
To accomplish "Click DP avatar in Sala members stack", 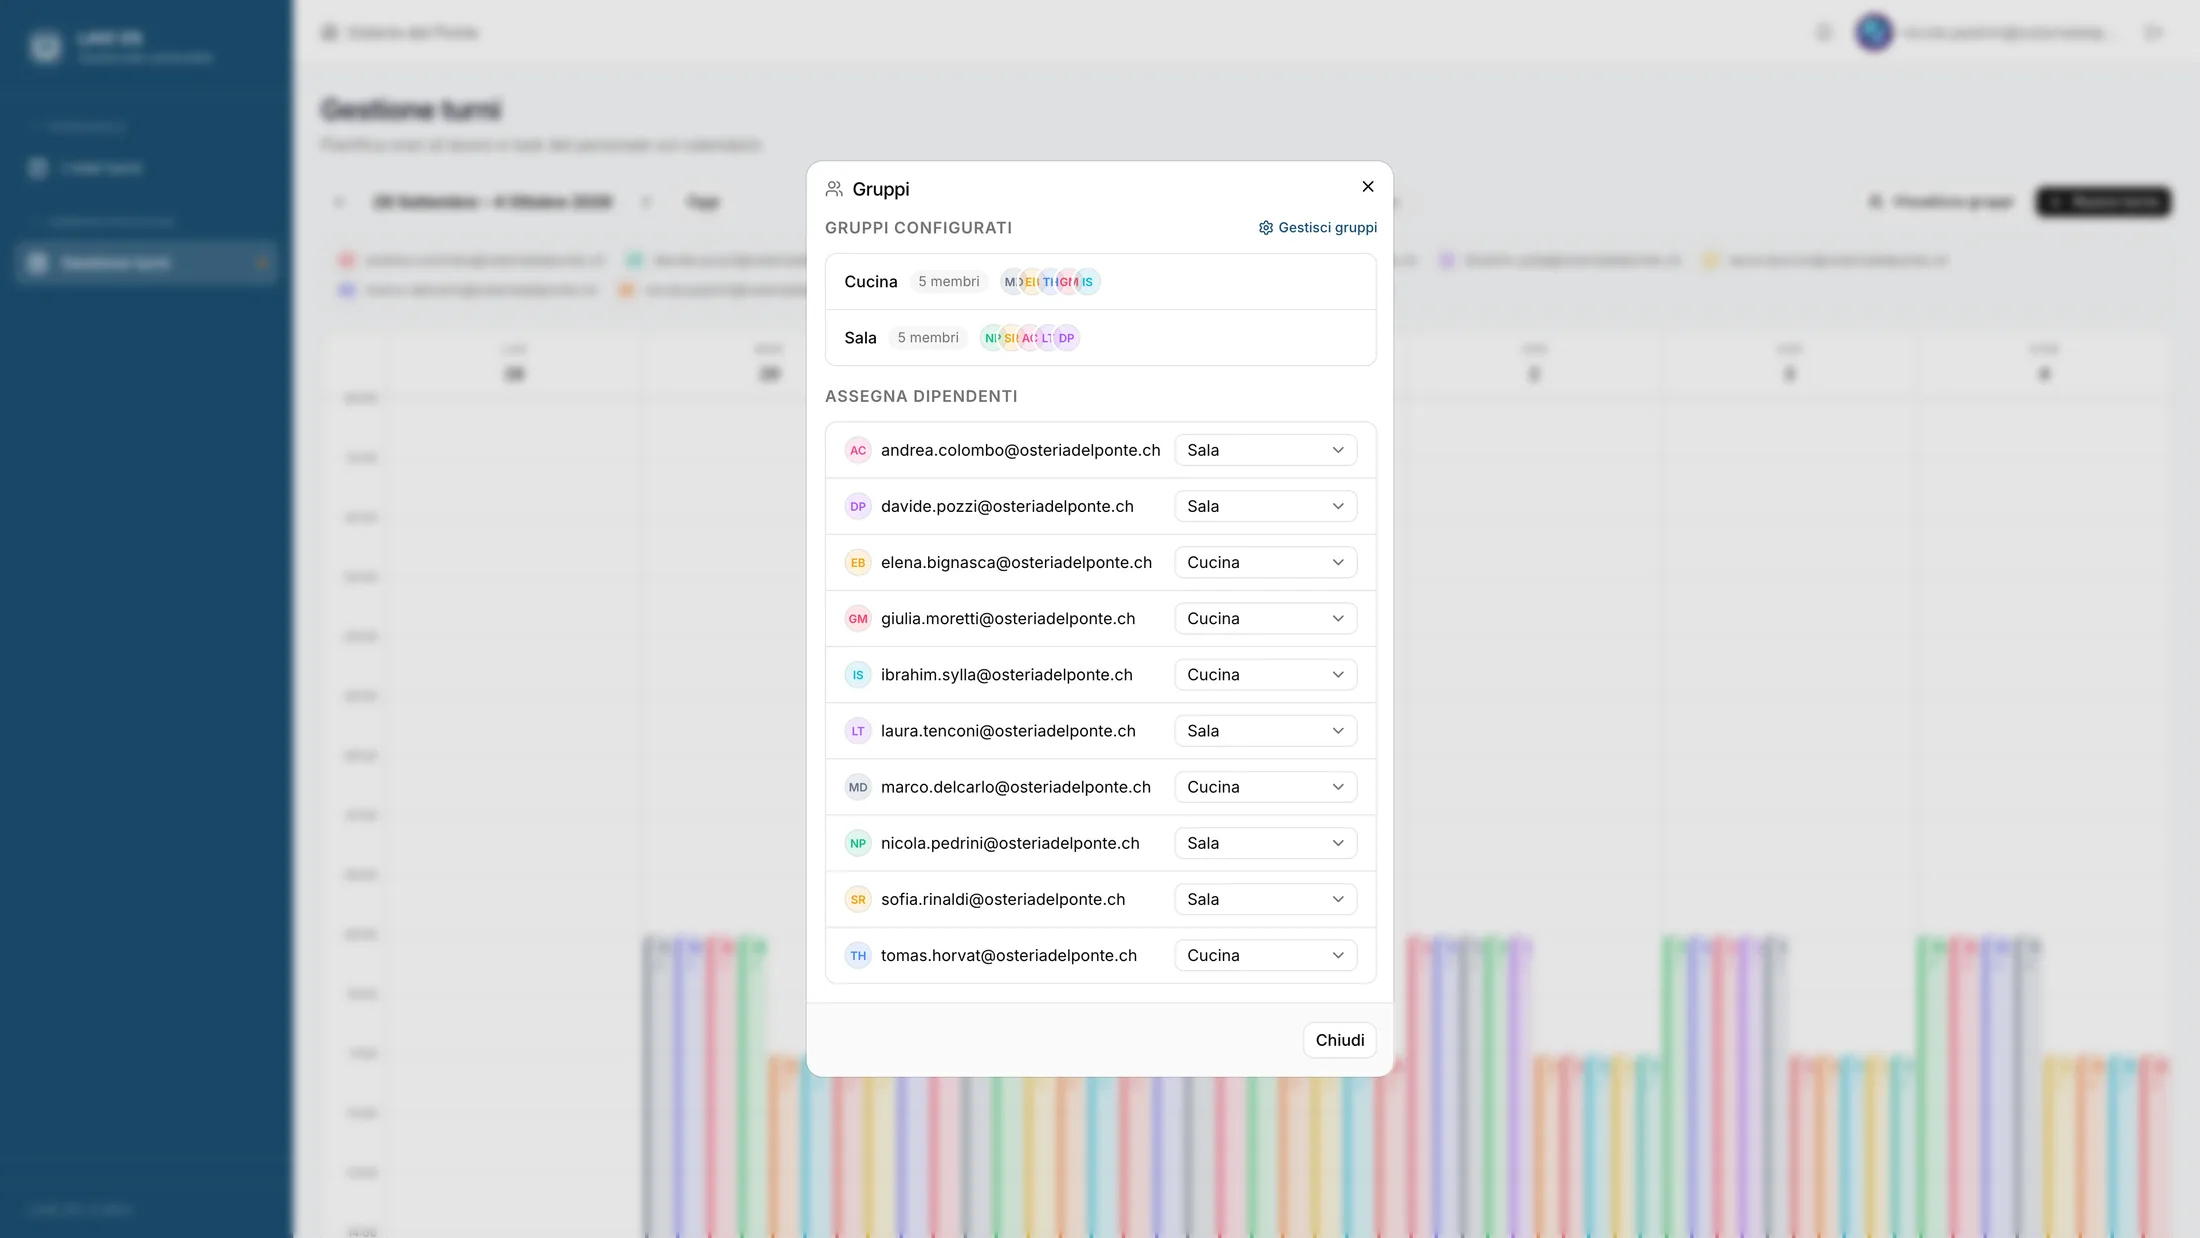I will click(1066, 338).
